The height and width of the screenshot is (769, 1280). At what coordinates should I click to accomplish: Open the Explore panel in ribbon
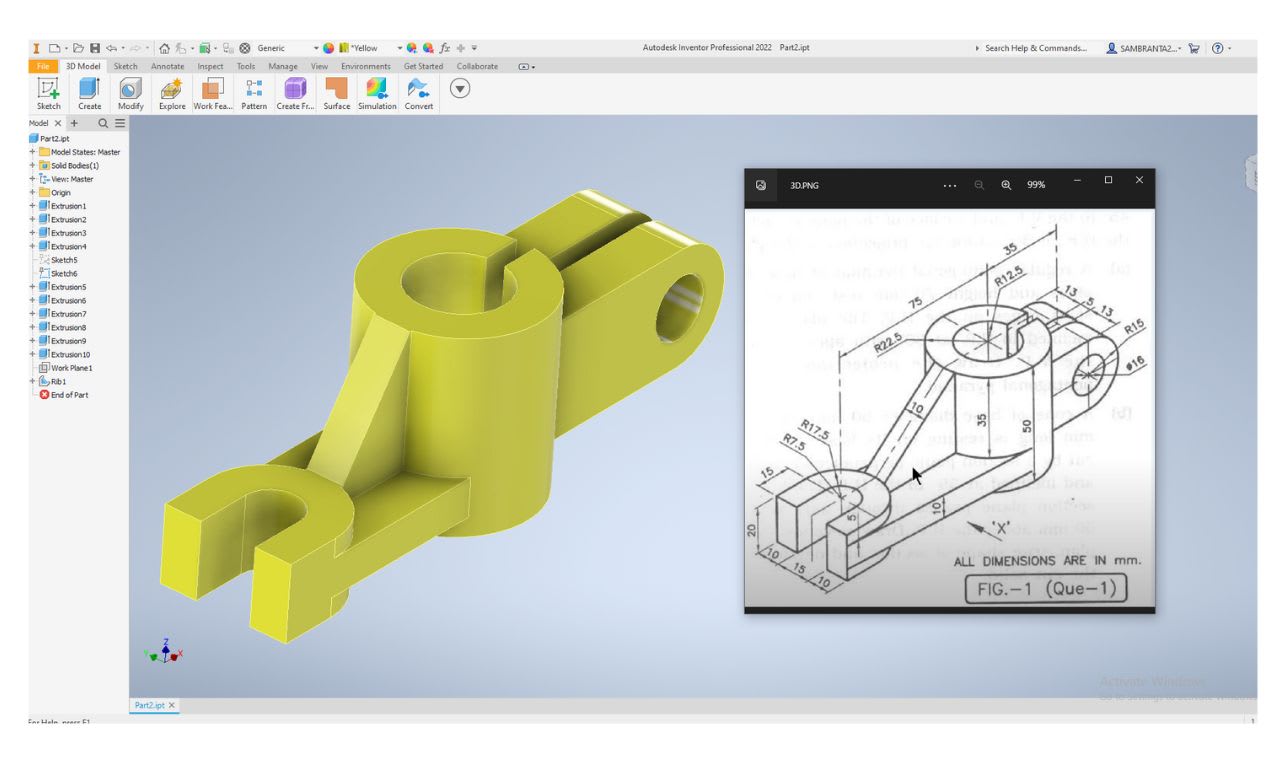171,93
